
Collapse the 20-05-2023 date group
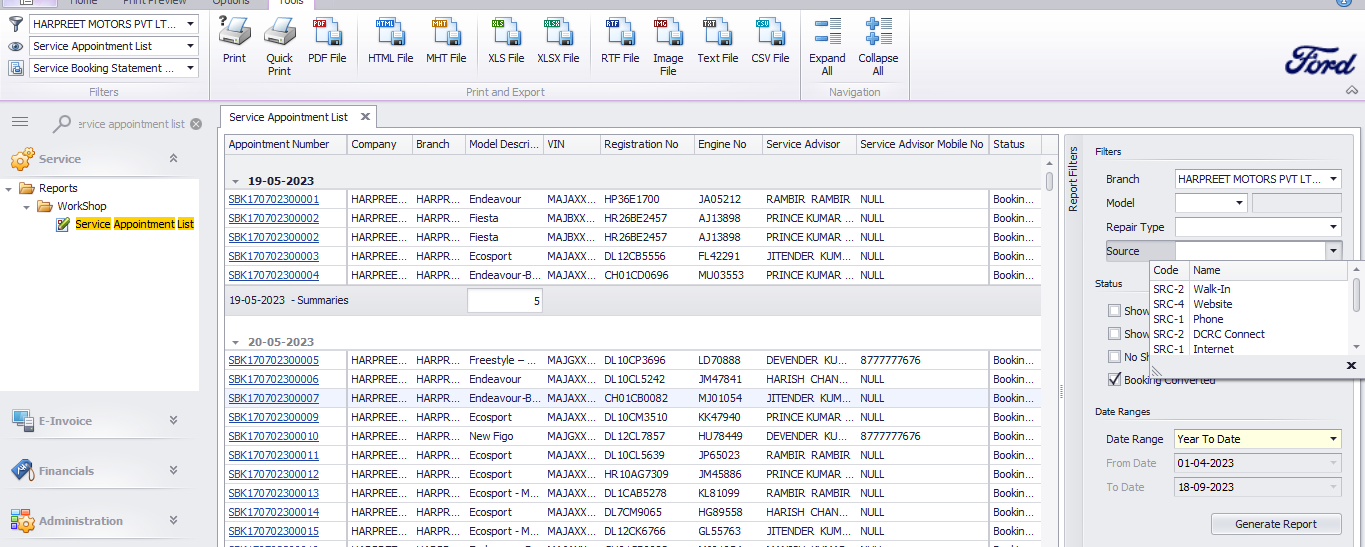(x=236, y=342)
